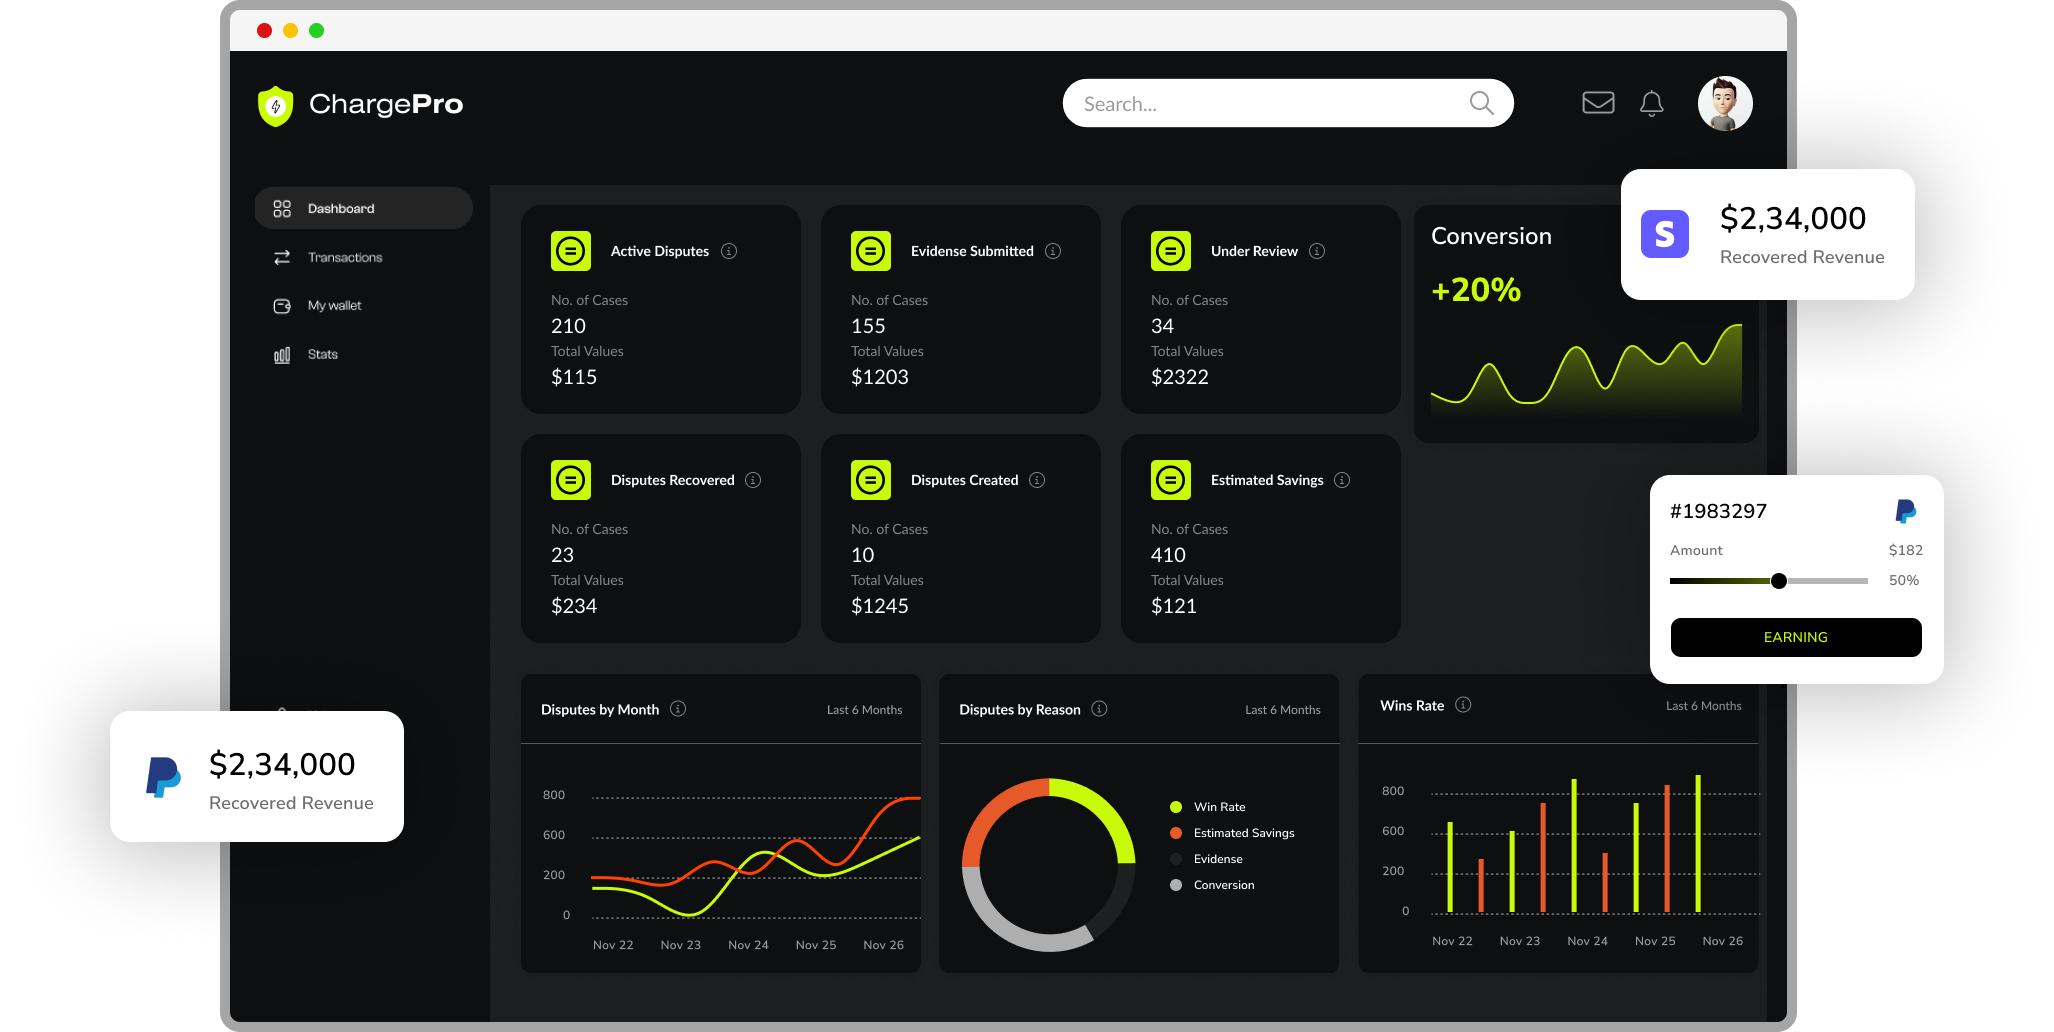Toggle Conversion legend entry
2054x1032 pixels.
[1223, 885]
